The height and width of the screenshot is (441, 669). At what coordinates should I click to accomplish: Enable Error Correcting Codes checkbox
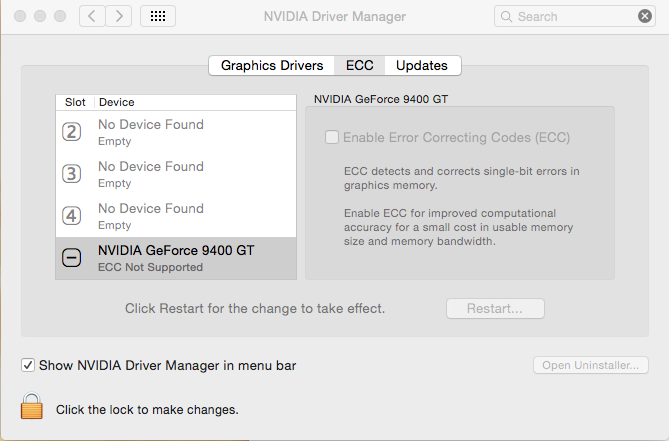click(332, 137)
